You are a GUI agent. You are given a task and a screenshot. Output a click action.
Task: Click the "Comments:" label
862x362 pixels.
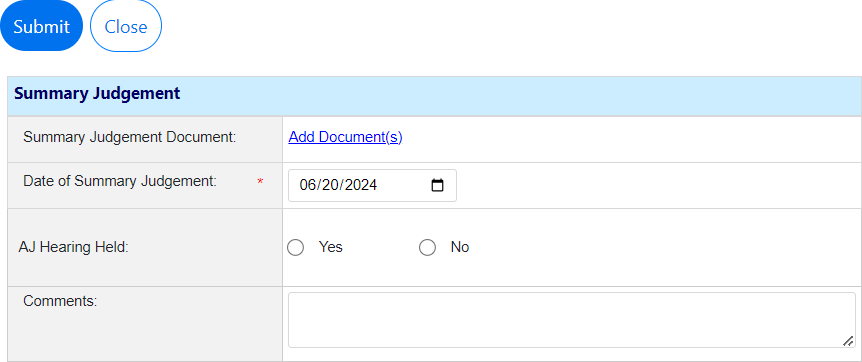point(60,301)
